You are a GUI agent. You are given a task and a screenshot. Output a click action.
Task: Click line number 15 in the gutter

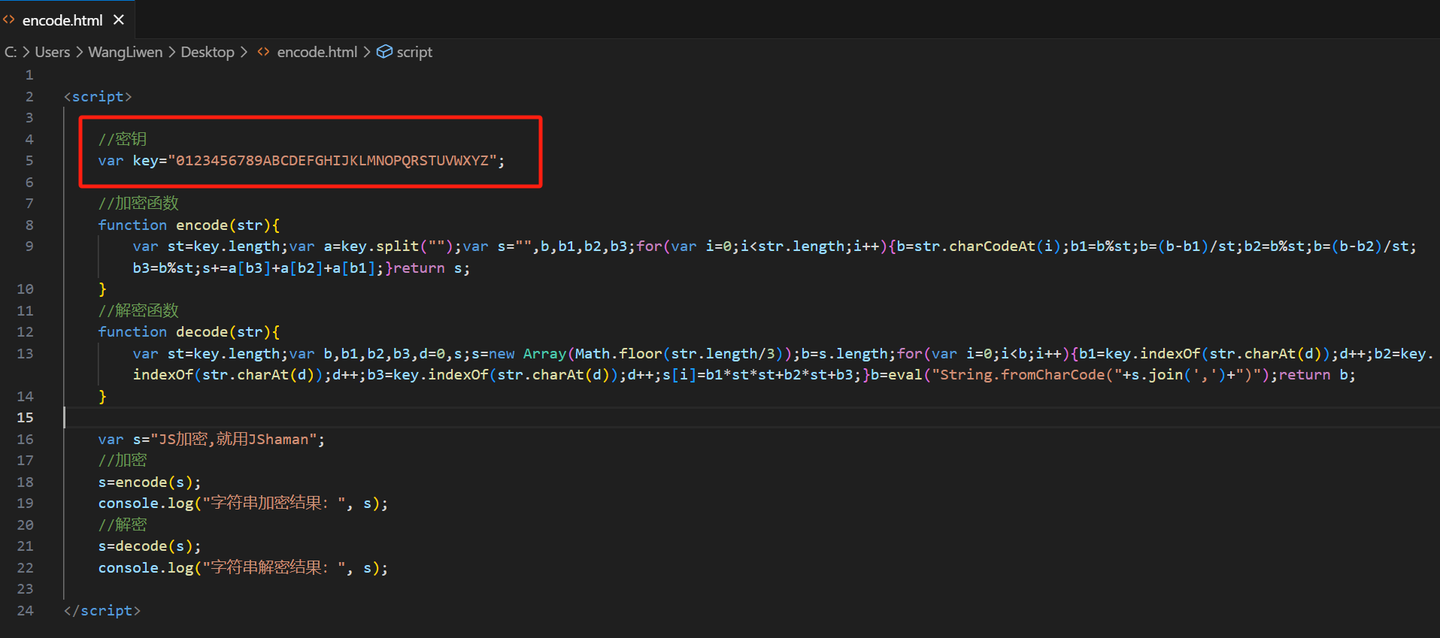[26, 418]
